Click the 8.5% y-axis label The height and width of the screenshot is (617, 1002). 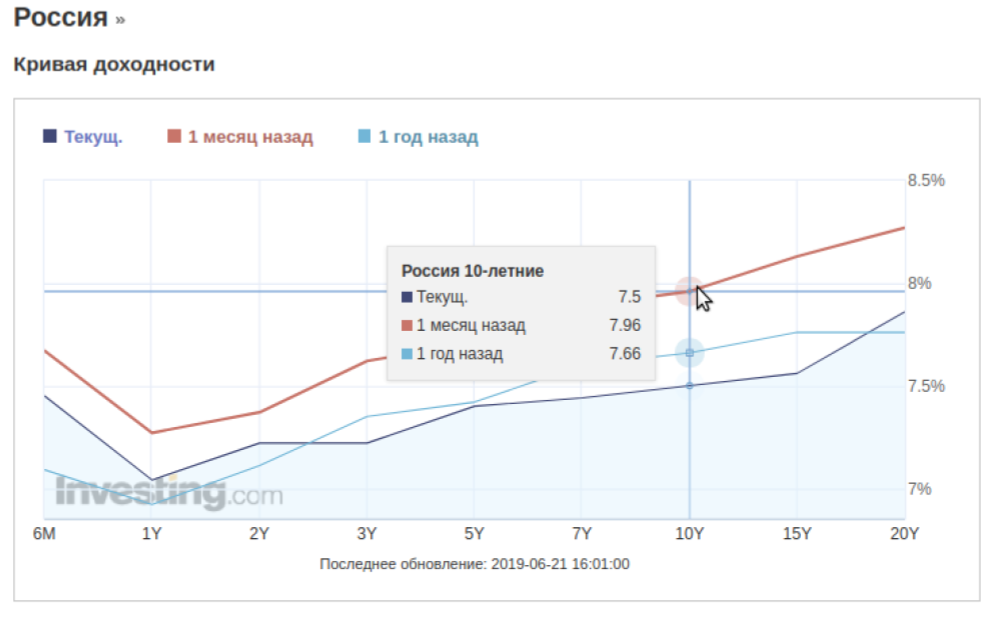point(925,181)
